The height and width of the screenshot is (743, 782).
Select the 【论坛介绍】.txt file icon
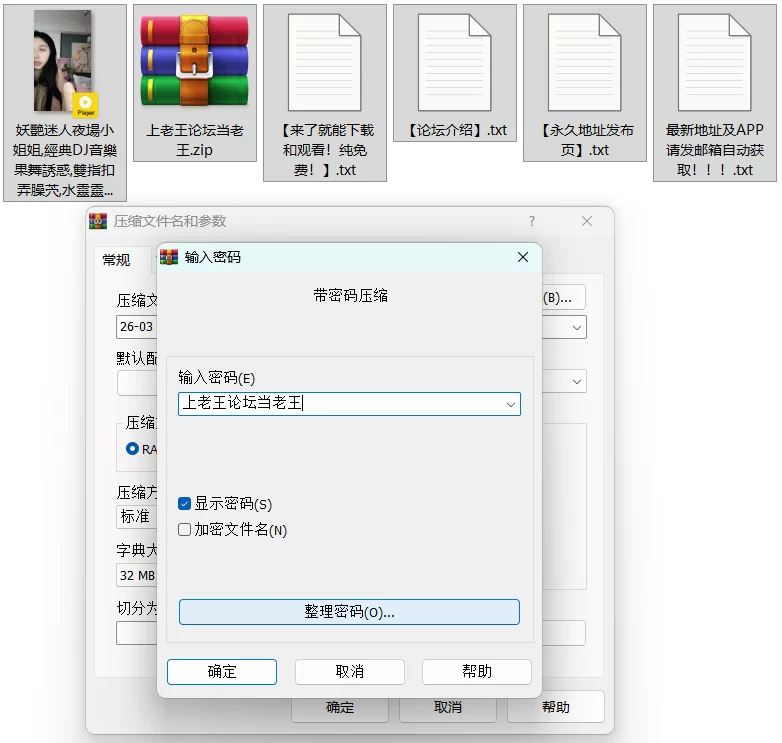tap(454, 62)
